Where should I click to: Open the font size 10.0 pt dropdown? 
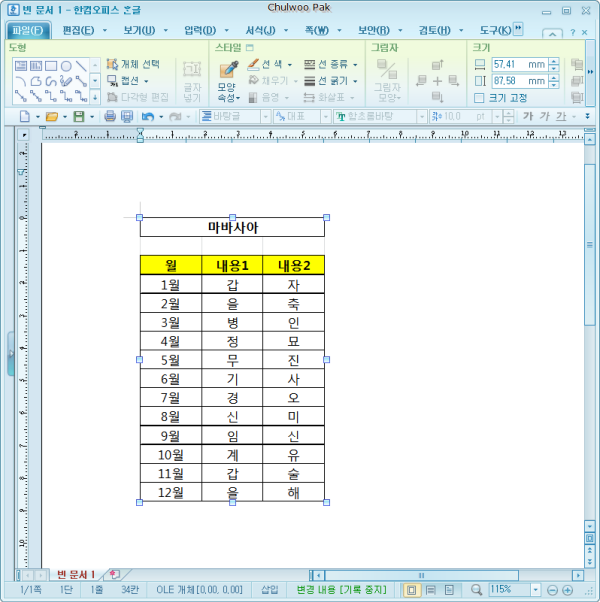click(x=497, y=116)
